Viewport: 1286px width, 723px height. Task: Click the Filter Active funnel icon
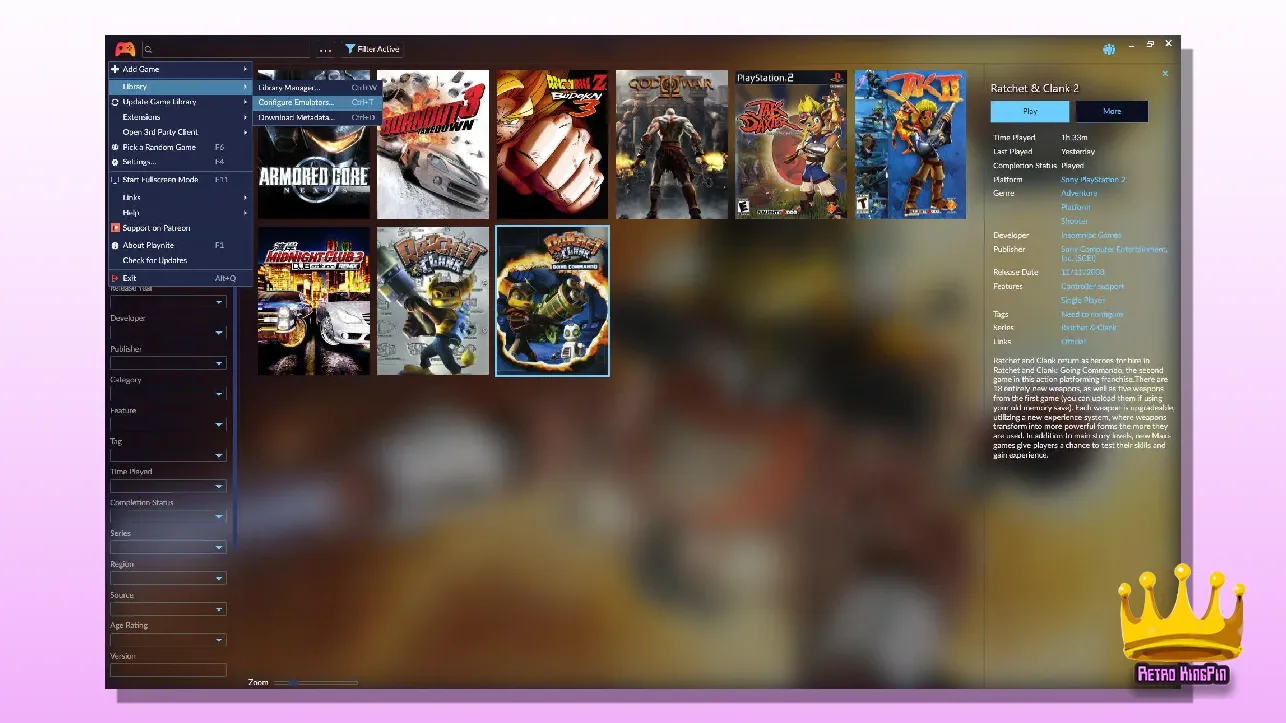pyautogui.click(x=350, y=49)
